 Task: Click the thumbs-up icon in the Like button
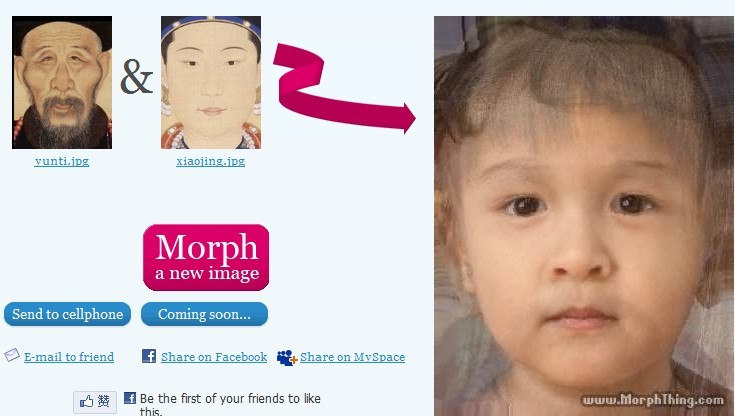(87, 401)
